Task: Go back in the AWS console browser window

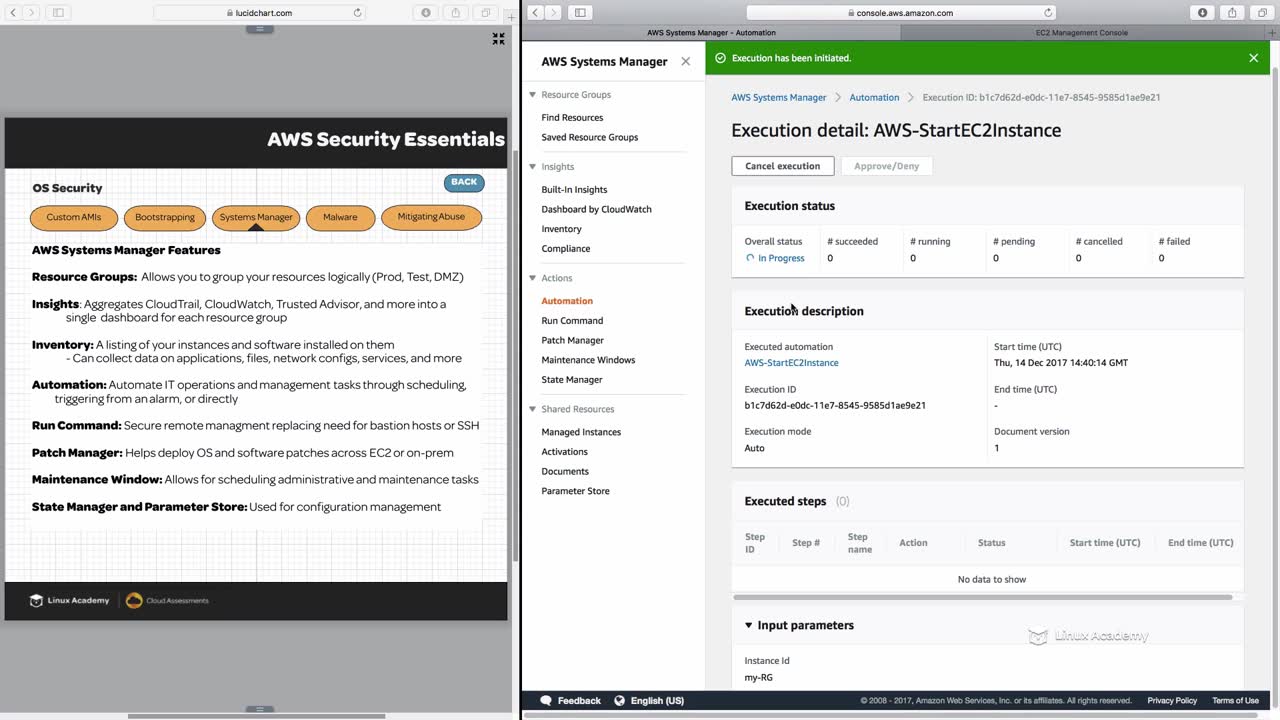Action: pyautogui.click(x=536, y=13)
